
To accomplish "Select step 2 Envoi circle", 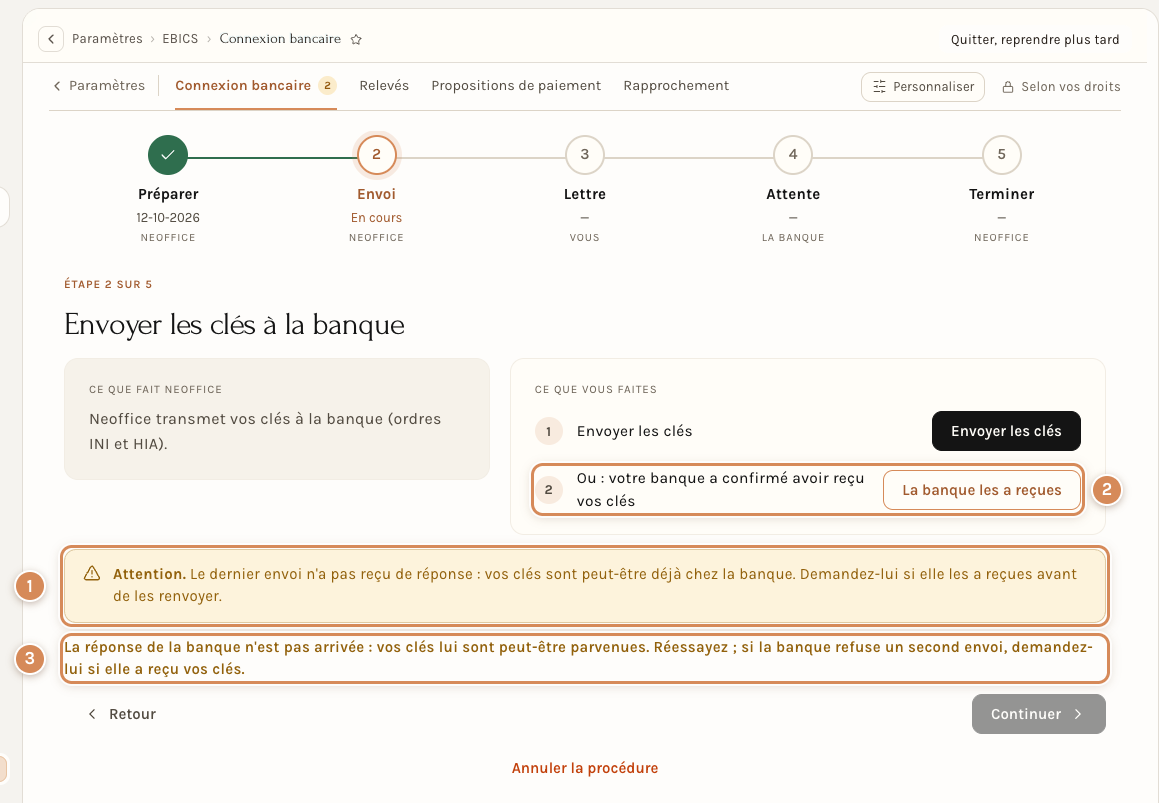I will pos(376,155).
